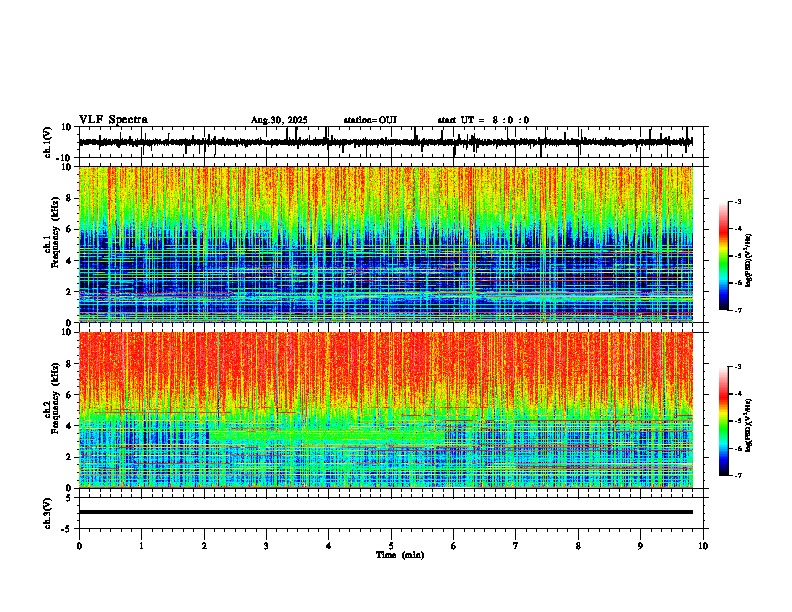792x612 pixels.
Task: Click time axis tick label '7'
Action: coord(516,546)
